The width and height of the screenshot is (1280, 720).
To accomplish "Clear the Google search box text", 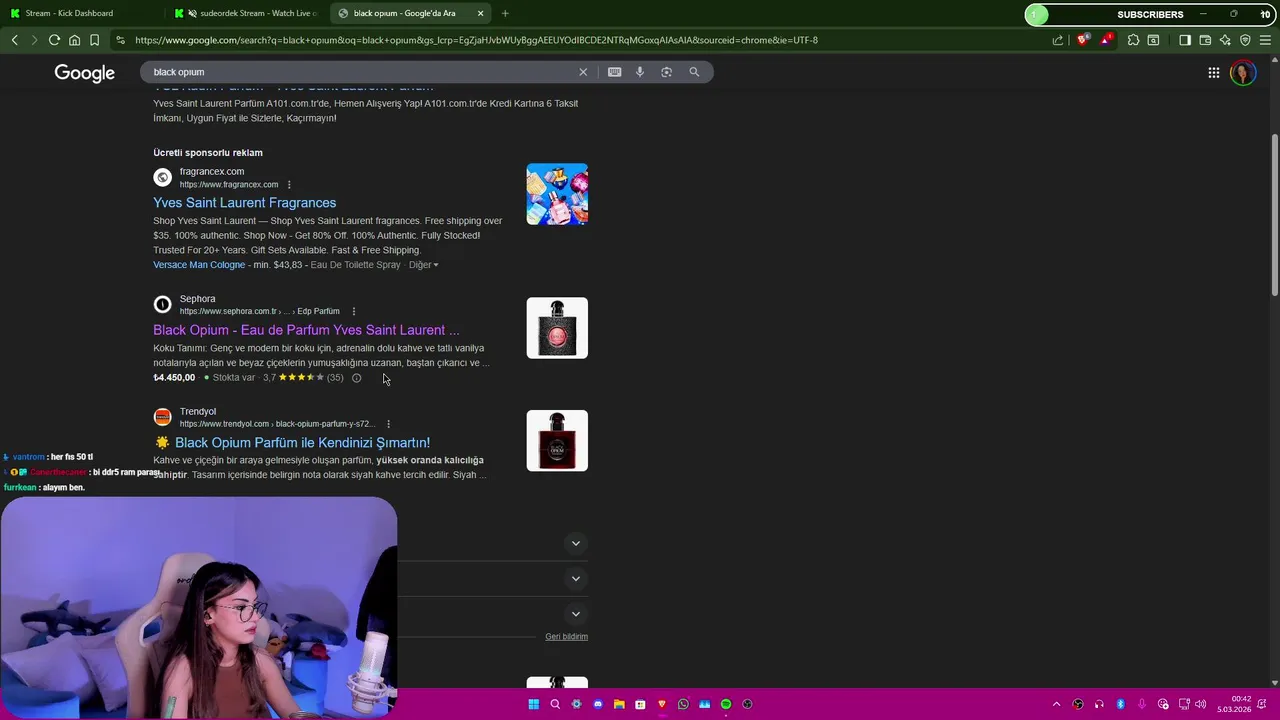I will tap(583, 72).
